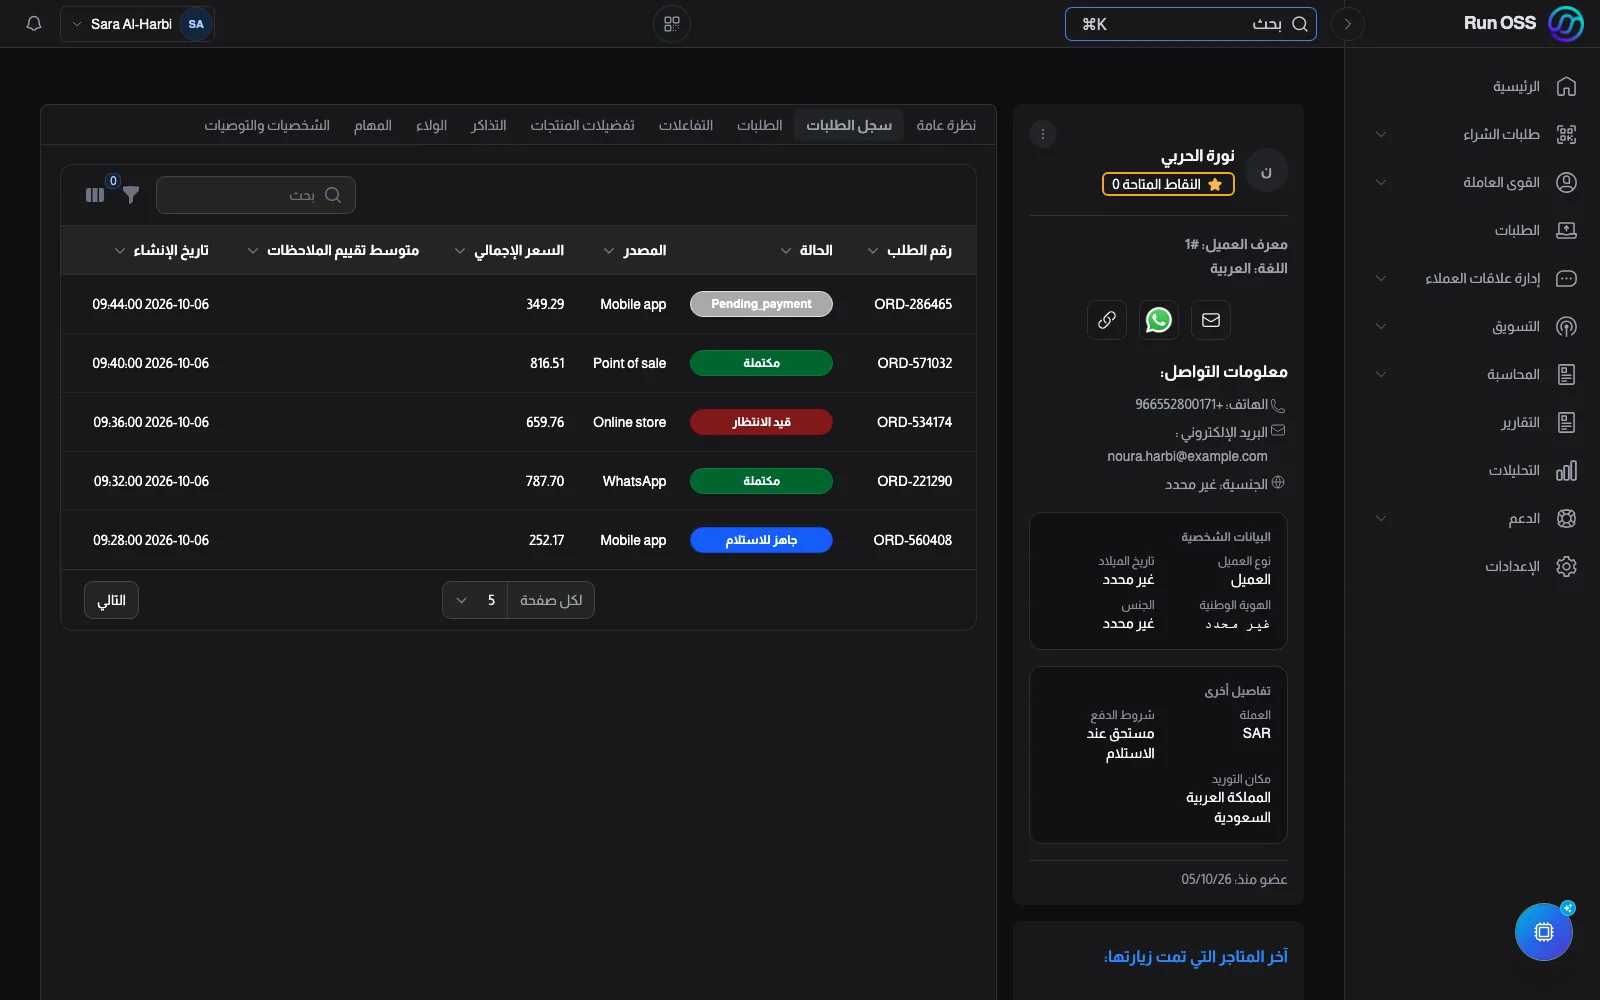Open WhatsApp chat with customer
The image size is (1600, 1000).
coord(1159,320)
